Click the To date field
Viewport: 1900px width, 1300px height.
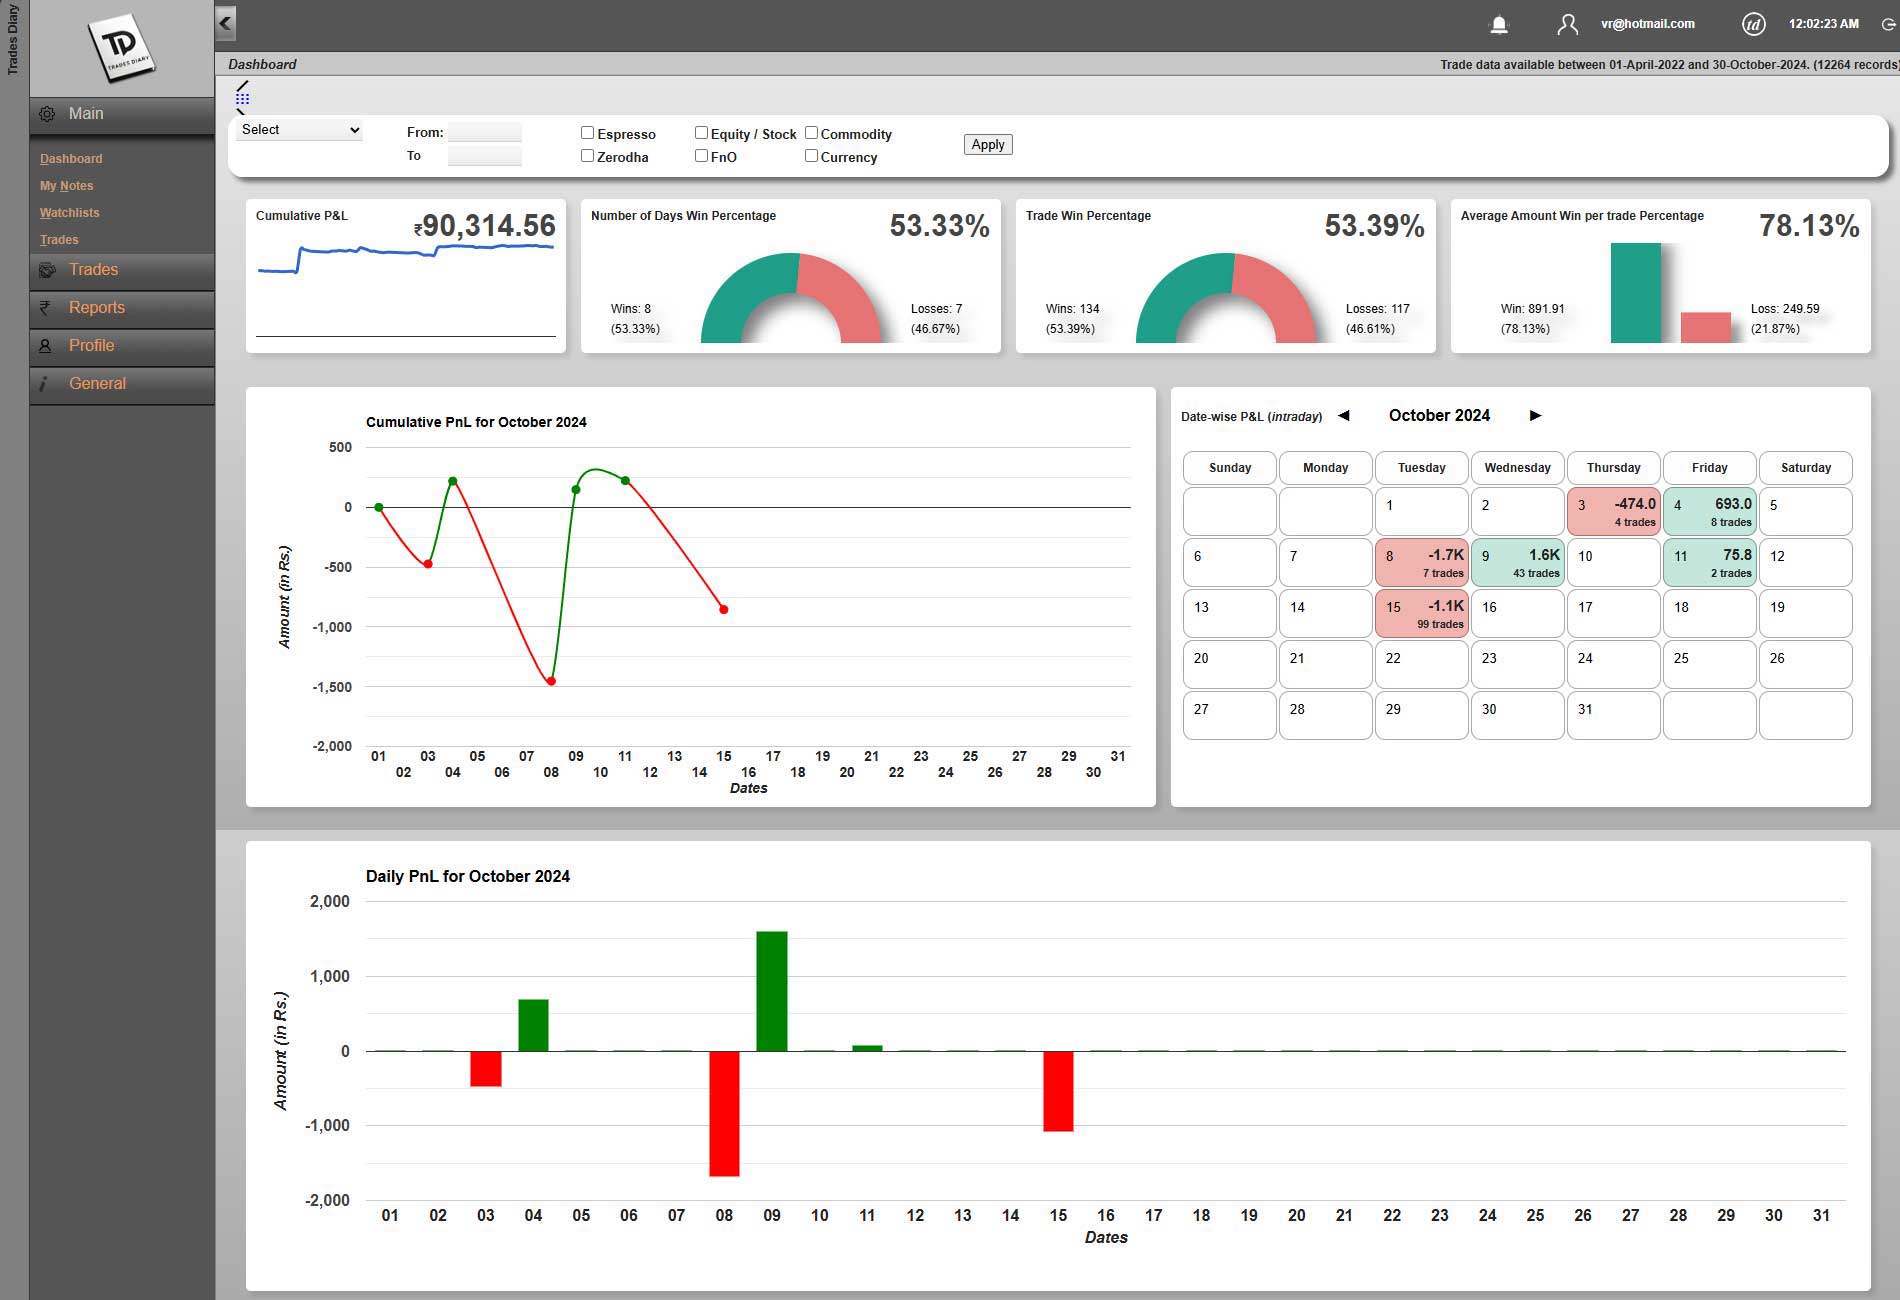click(485, 156)
